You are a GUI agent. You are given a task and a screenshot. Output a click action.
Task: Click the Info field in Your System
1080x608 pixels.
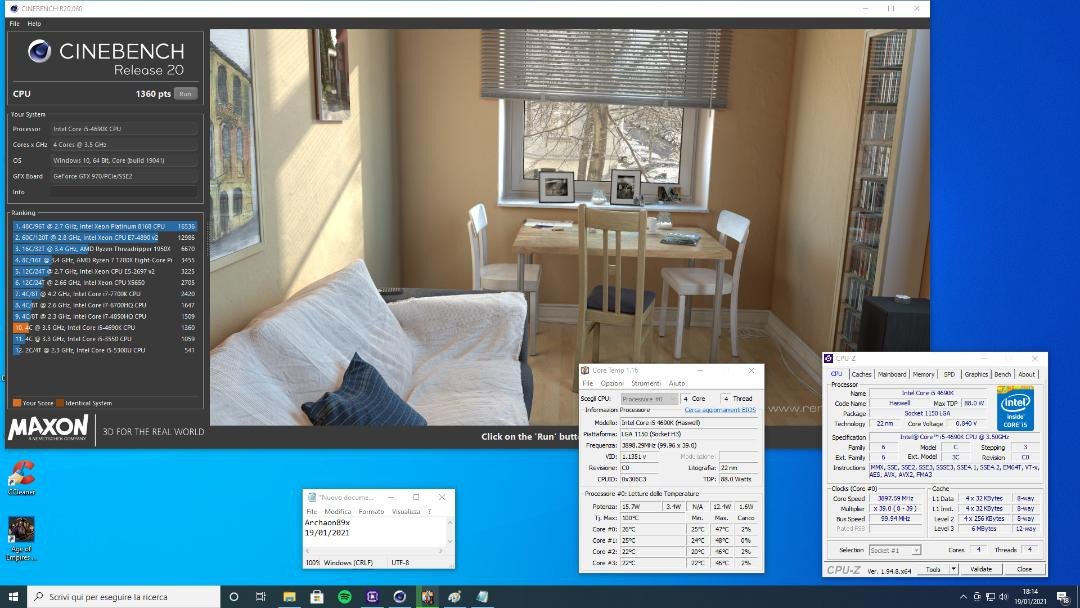(124, 192)
